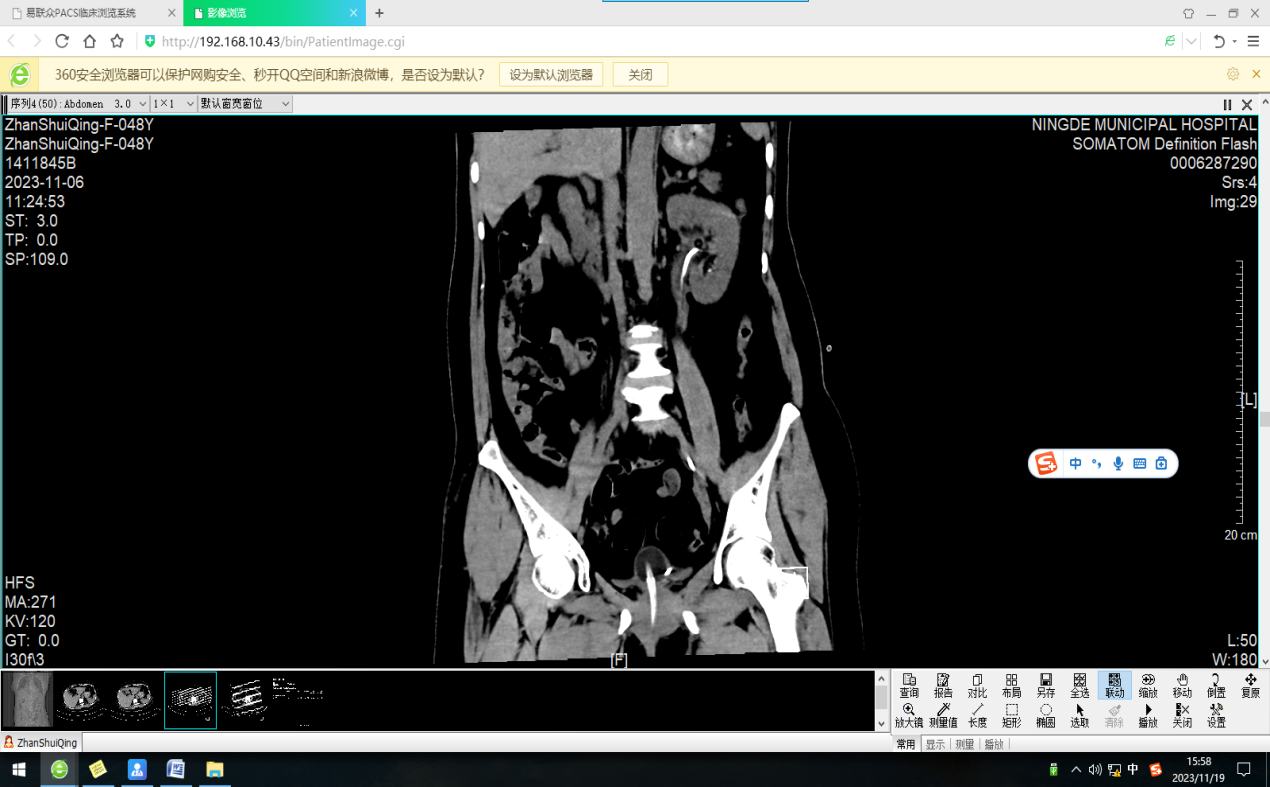Open the 布局 layout tool
This screenshot has height=787, width=1270.
[x=1011, y=685]
